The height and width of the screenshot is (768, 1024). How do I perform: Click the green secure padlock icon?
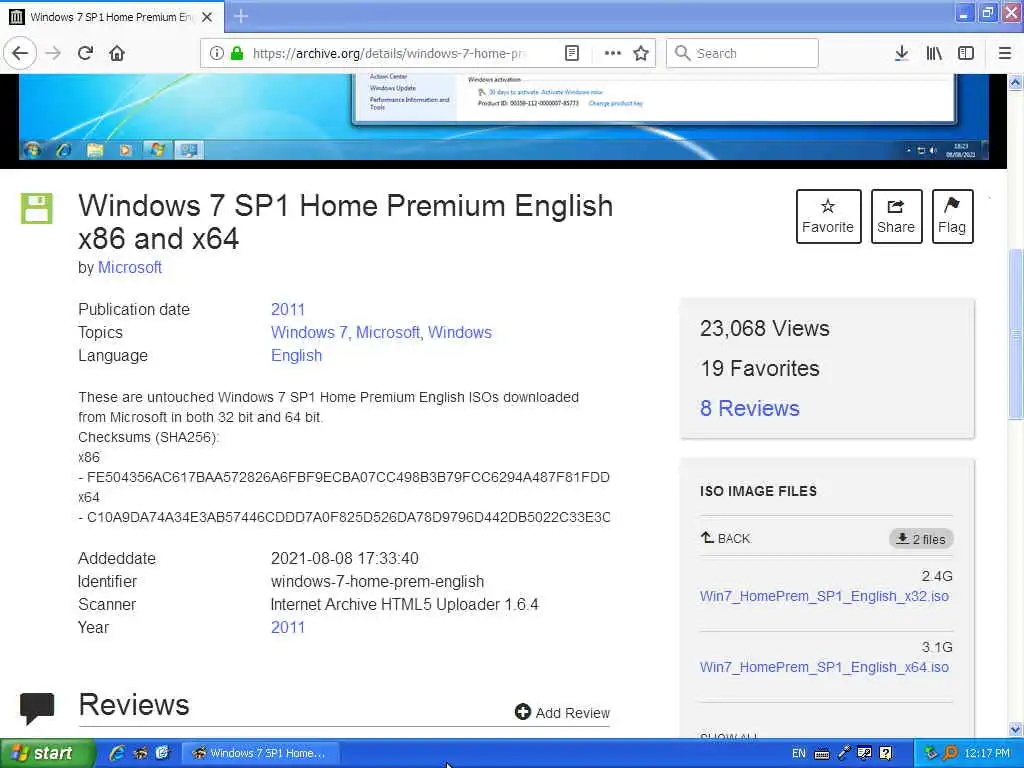pyautogui.click(x=237, y=54)
